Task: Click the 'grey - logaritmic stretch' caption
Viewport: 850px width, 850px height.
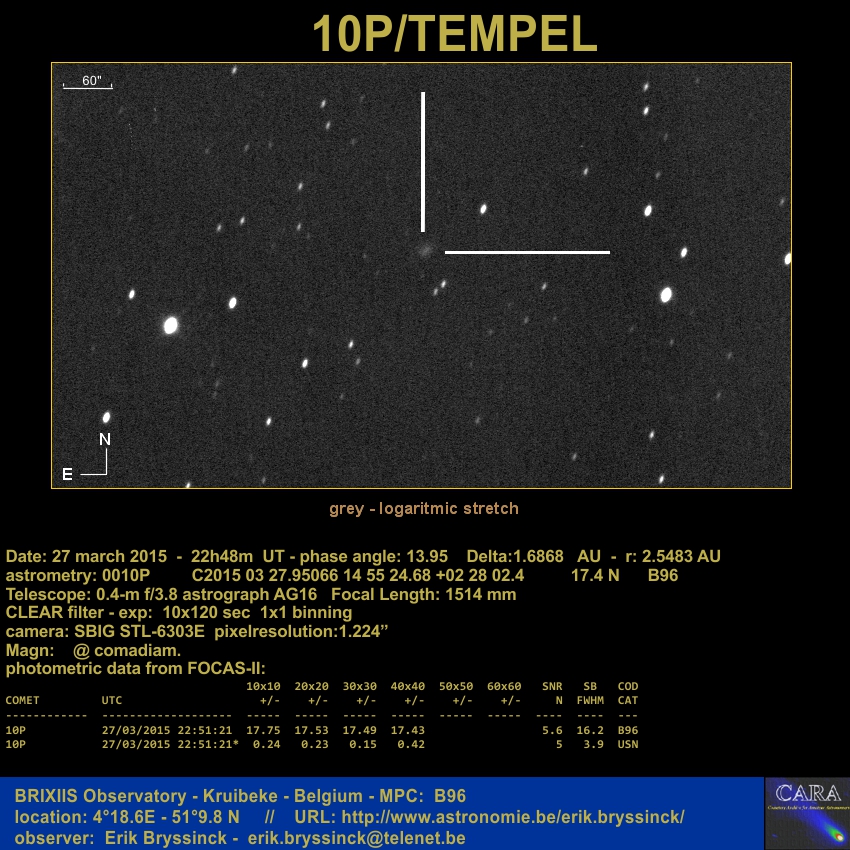Action: pyautogui.click(x=424, y=508)
